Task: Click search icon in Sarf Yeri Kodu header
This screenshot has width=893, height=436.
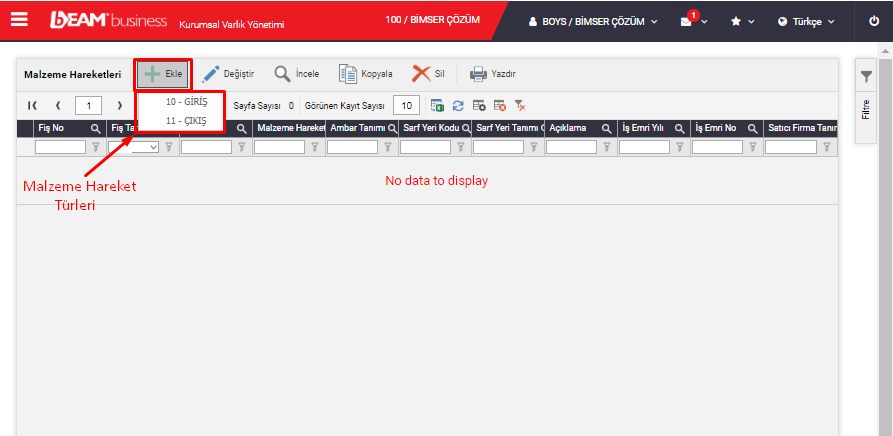Action: pyautogui.click(x=466, y=129)
